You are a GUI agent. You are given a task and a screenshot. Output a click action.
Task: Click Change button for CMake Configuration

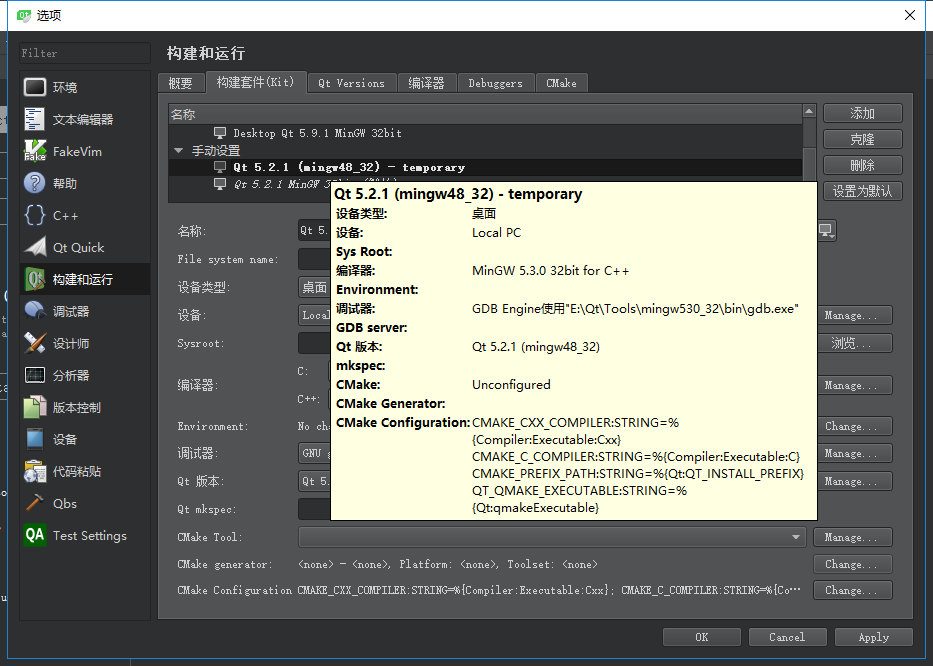pyautogui.click(x=853, y=590)
